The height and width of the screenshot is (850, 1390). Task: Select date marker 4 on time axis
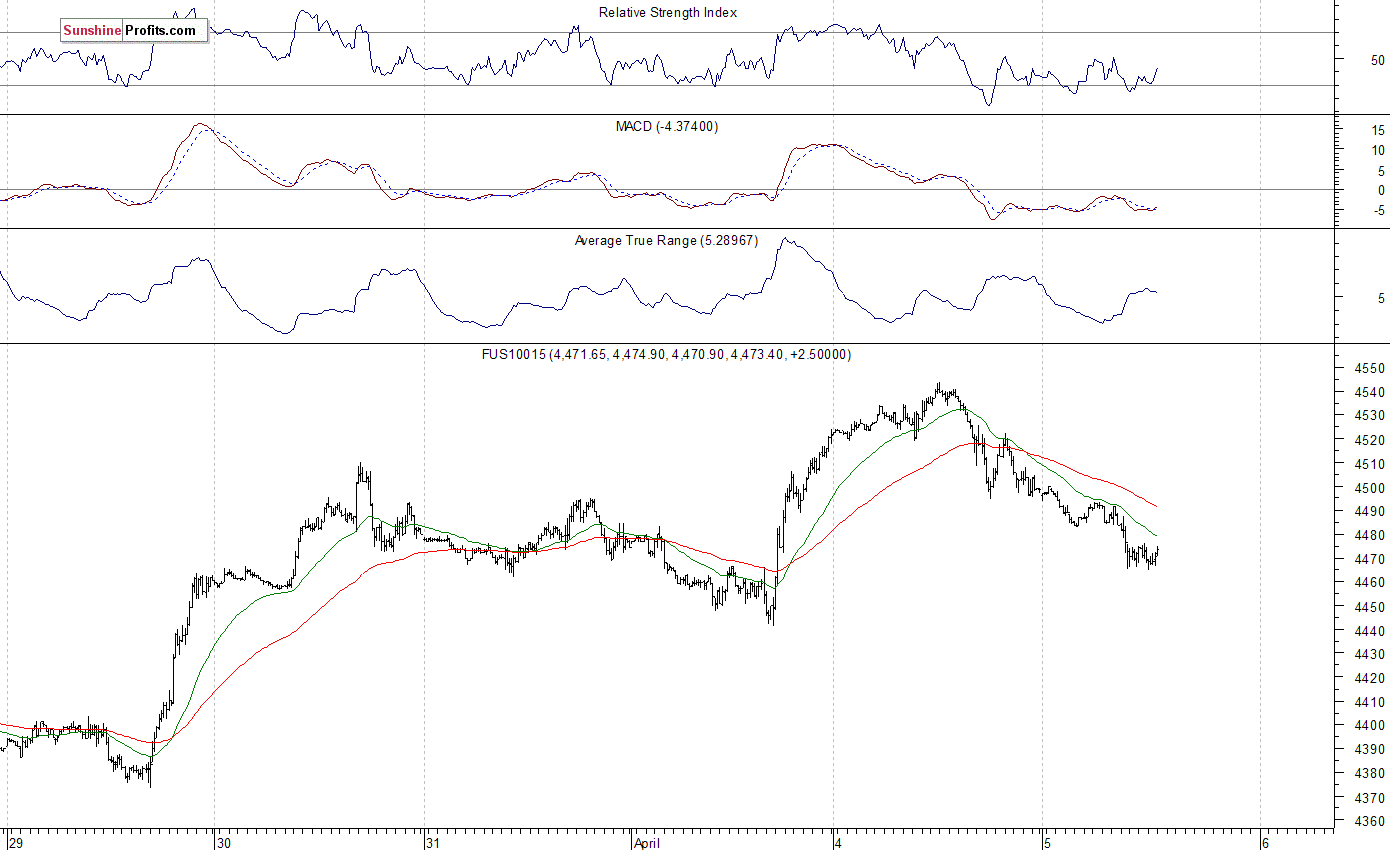840,842
